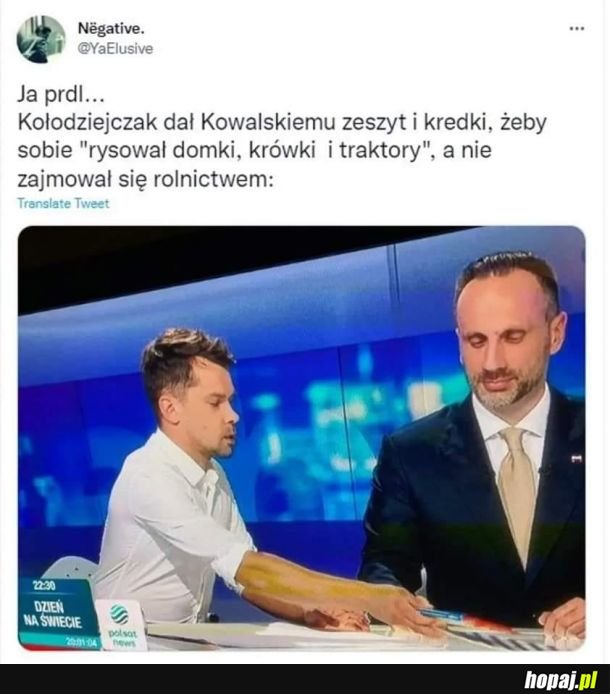Click the Translate Tweet link
Screen dimensions: 610x694
point(63,203)
